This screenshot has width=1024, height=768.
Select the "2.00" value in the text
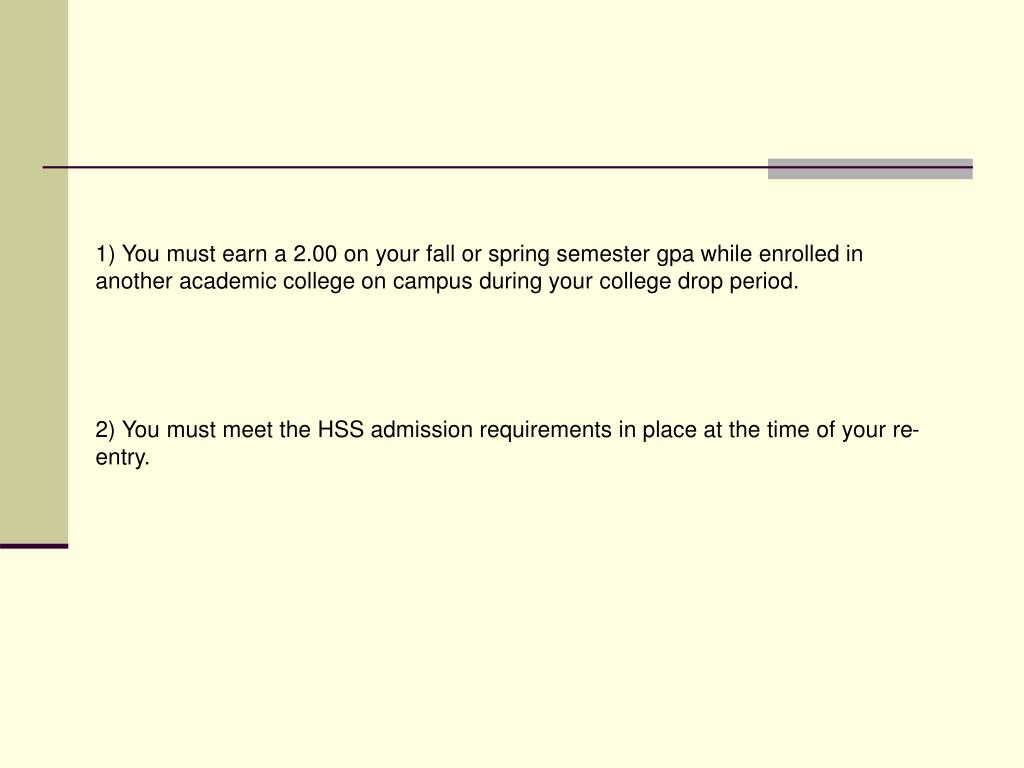315,253
